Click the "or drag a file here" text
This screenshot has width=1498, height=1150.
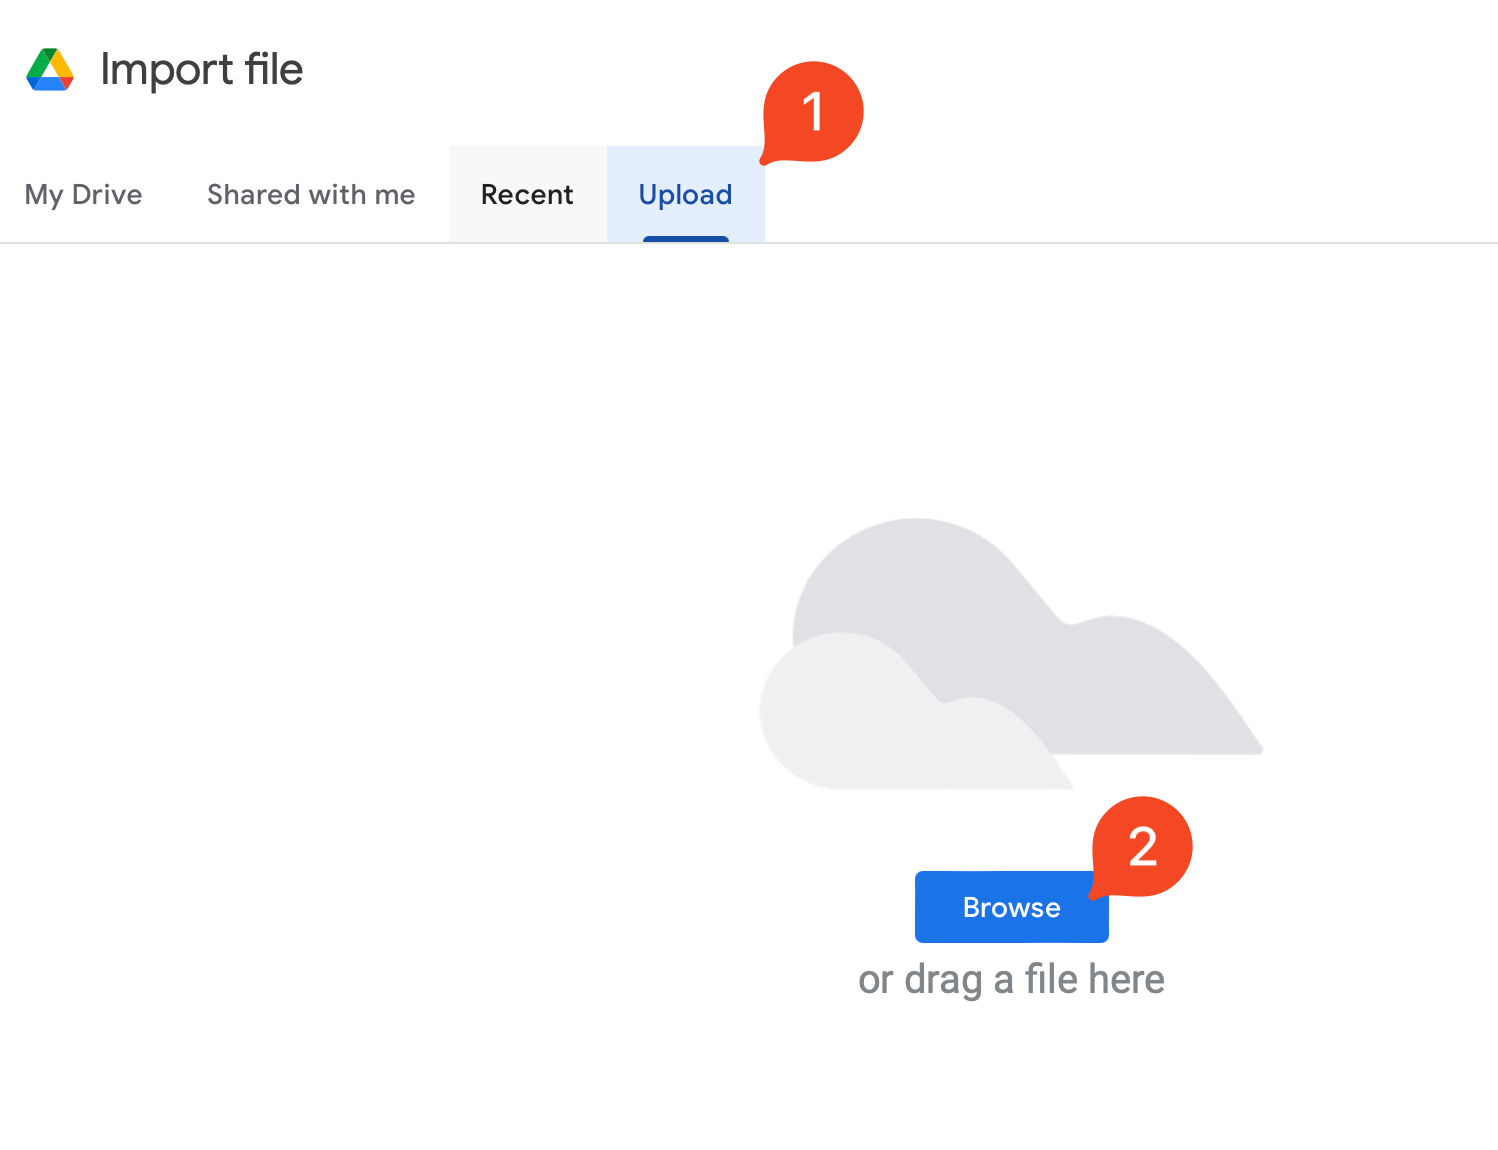tap(1011, 980)
